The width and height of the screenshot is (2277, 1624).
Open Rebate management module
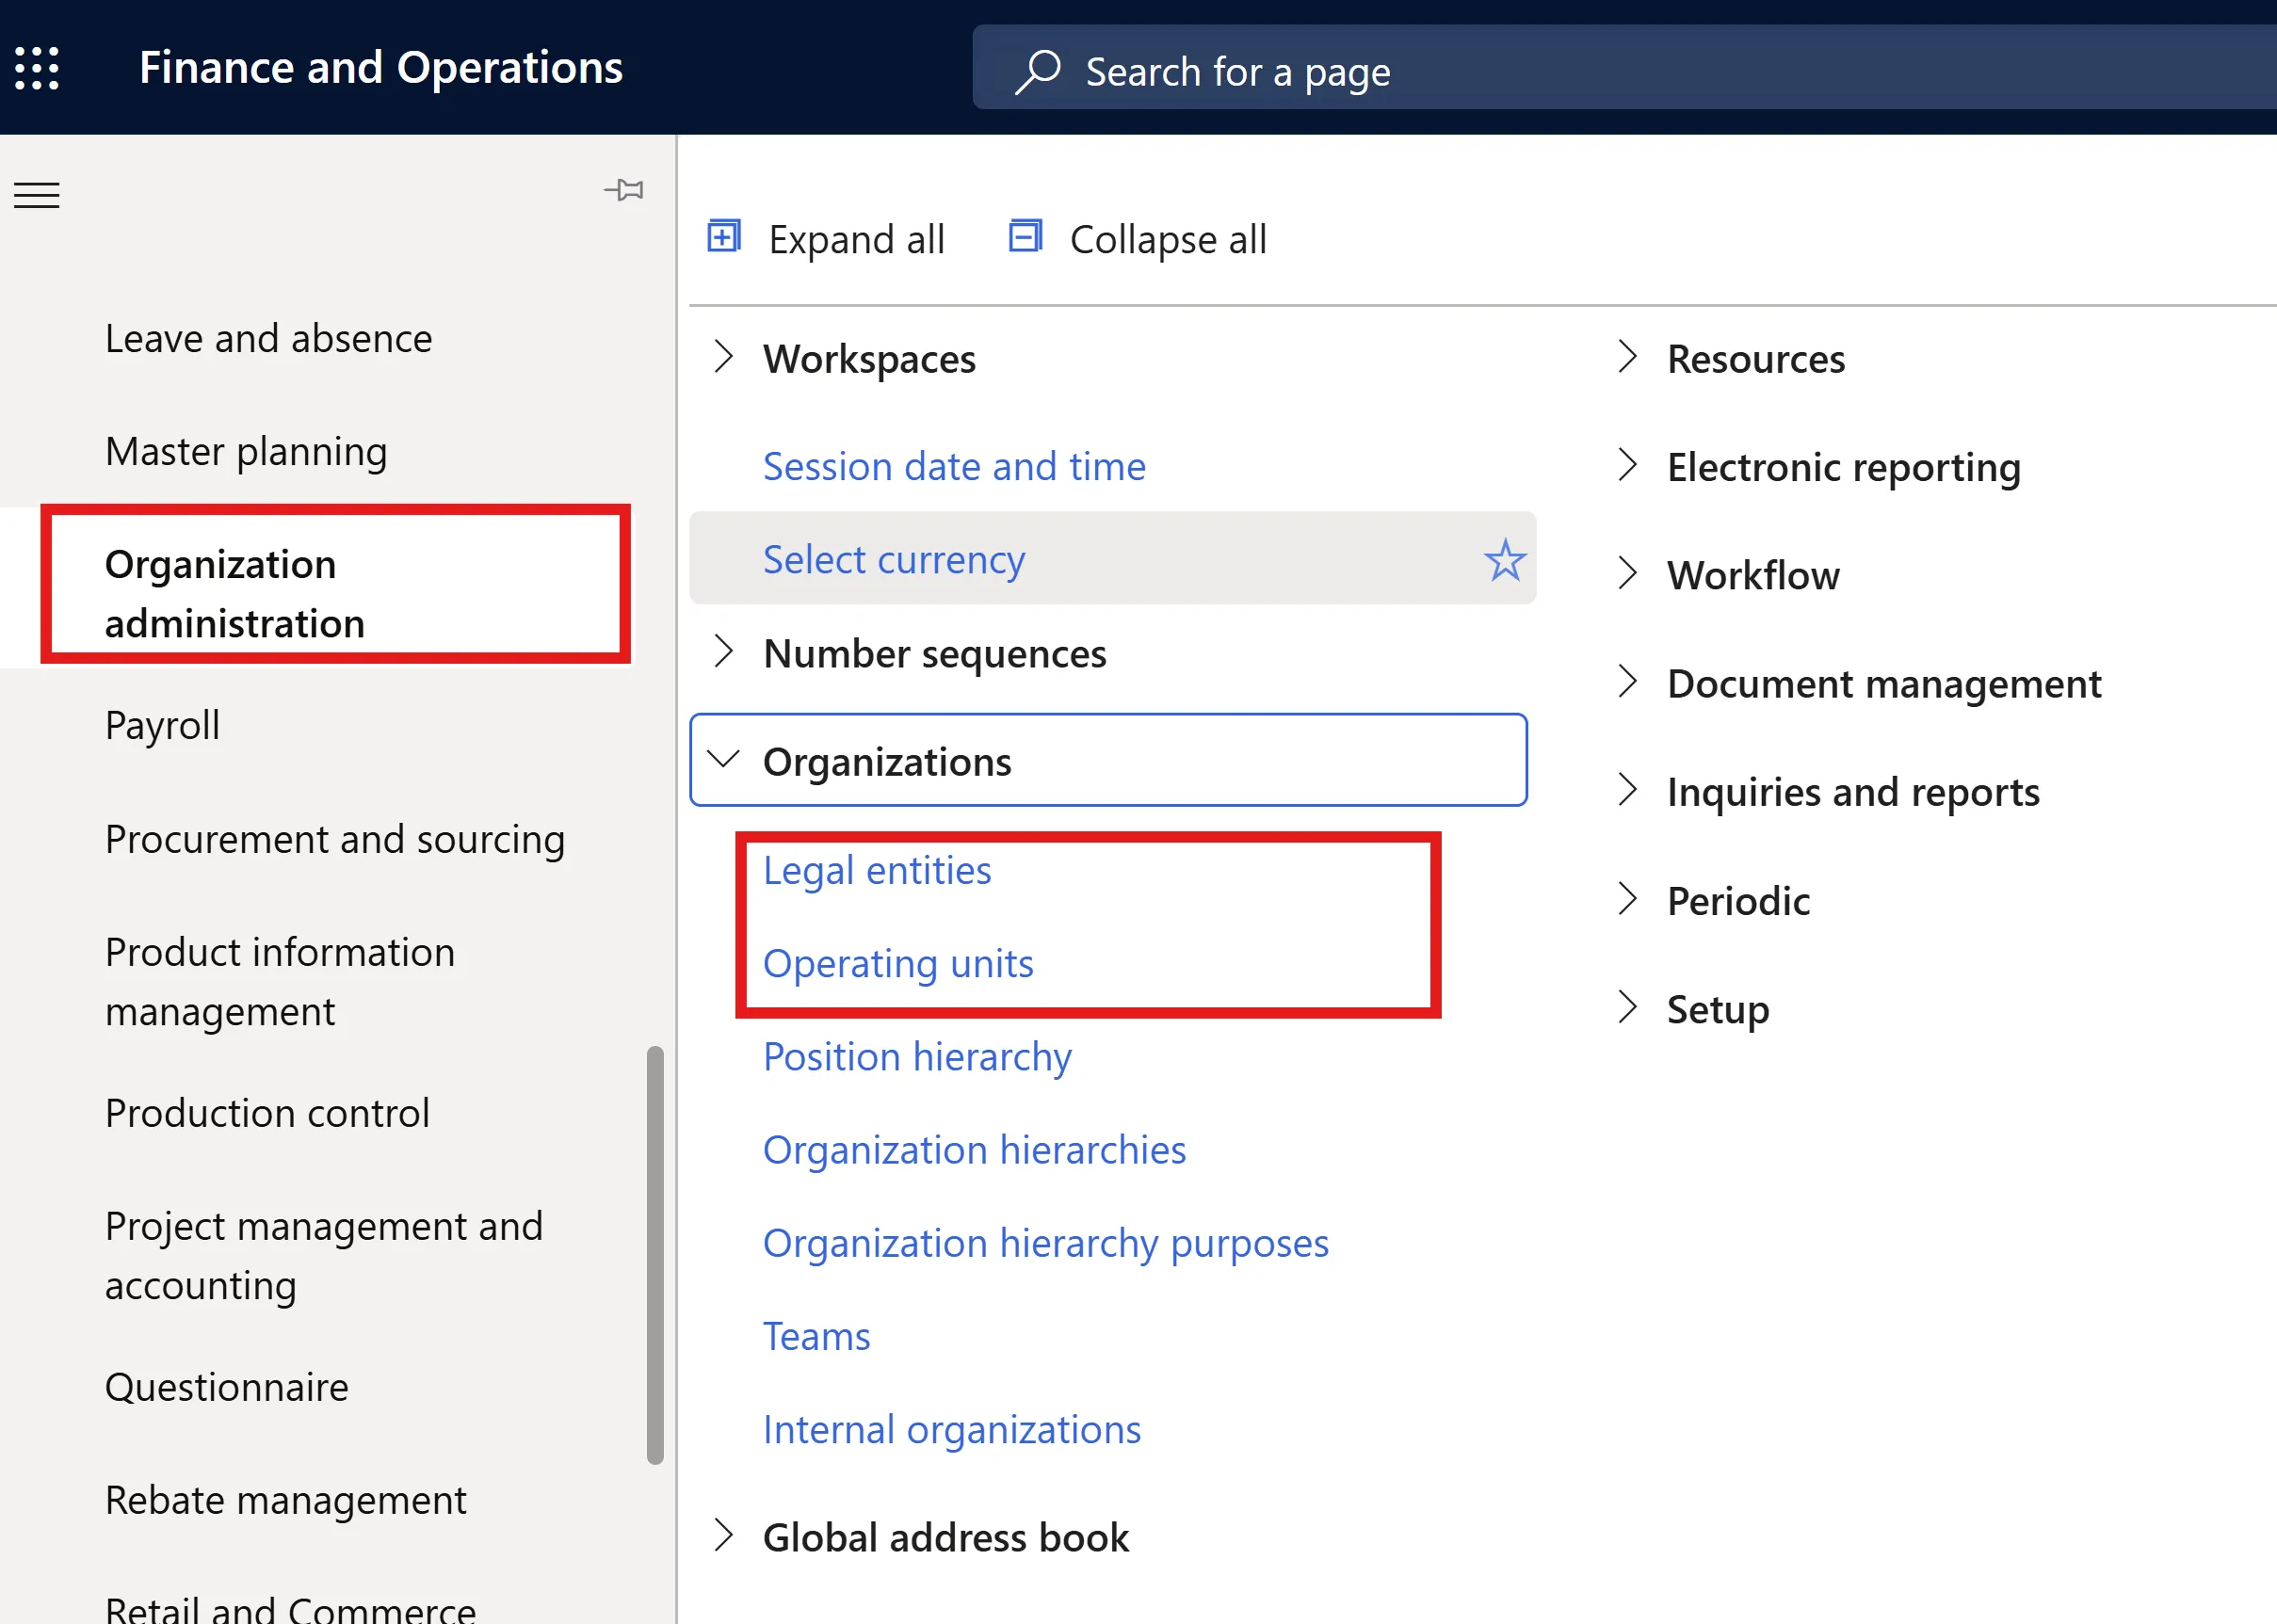click(x=286, y=1500)
